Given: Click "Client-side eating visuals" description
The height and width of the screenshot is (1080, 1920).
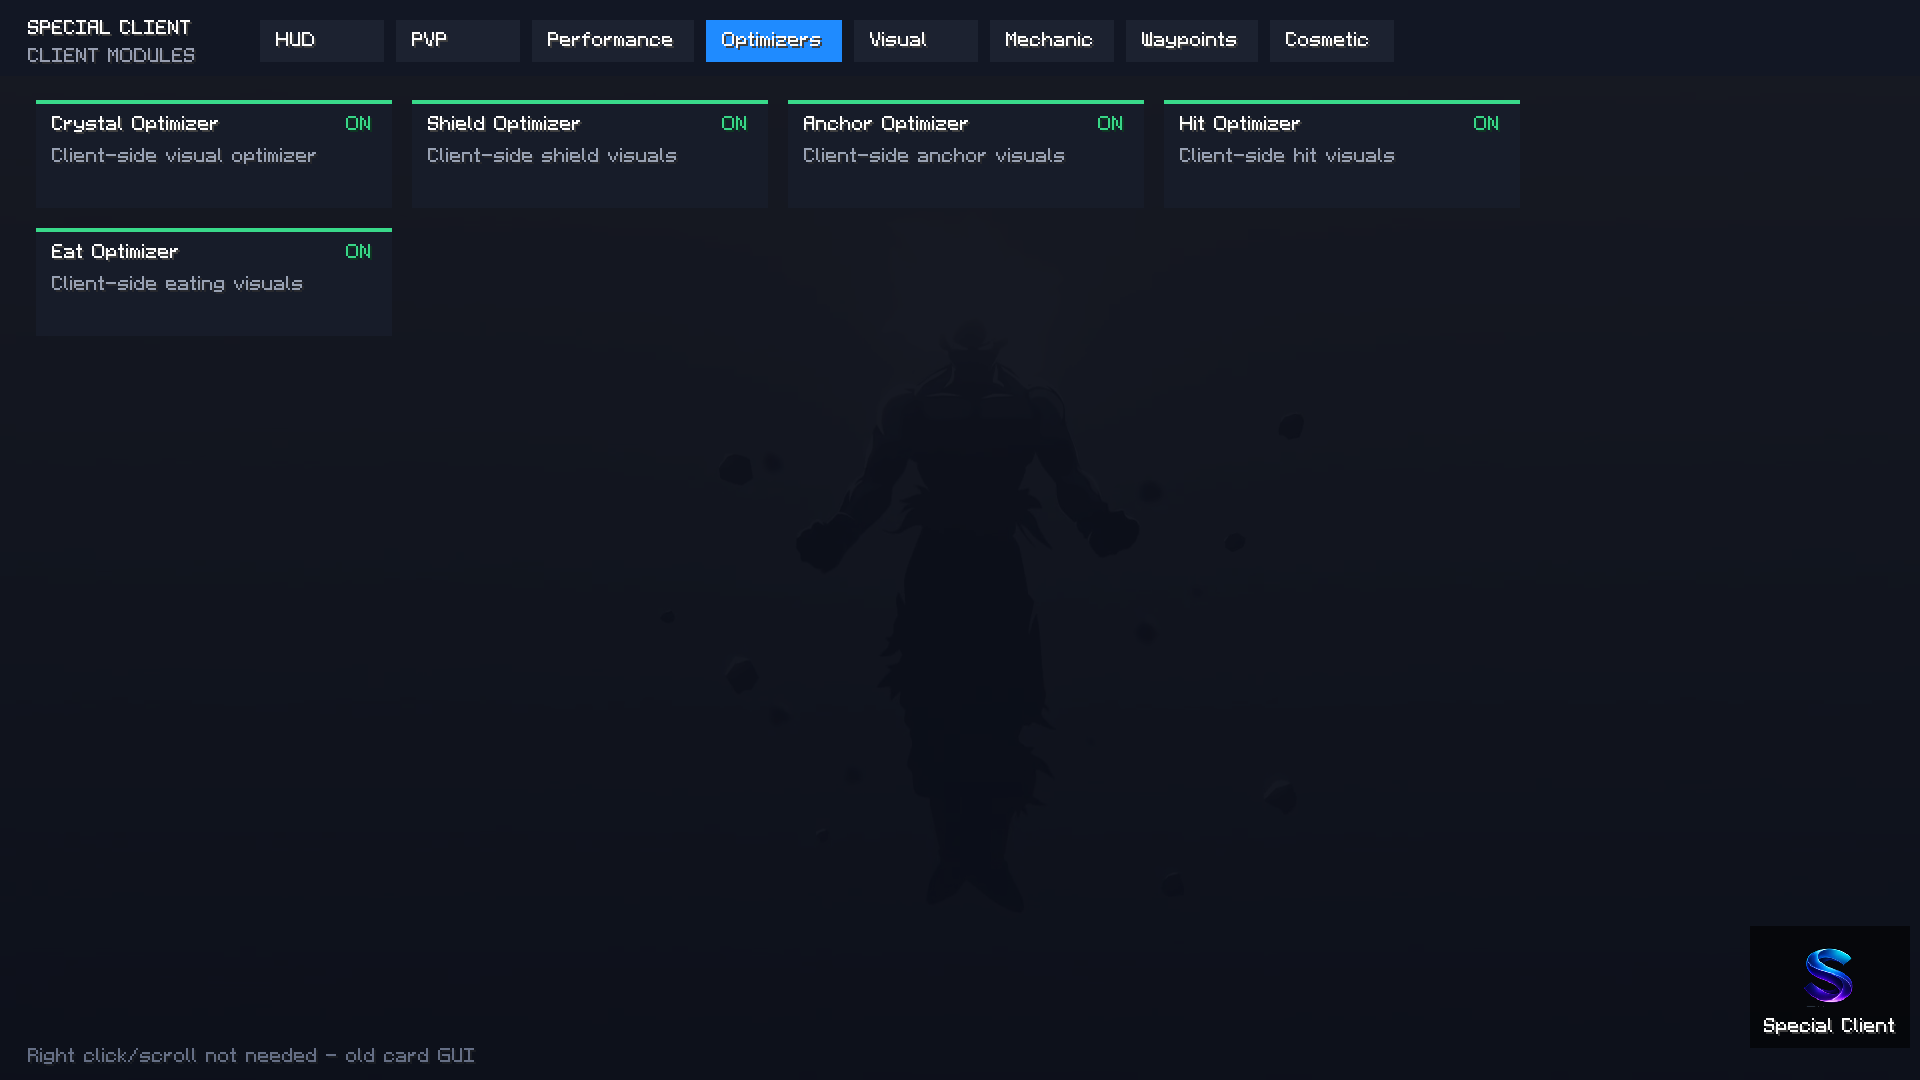Looking at the screenshot, I should 176,284.
